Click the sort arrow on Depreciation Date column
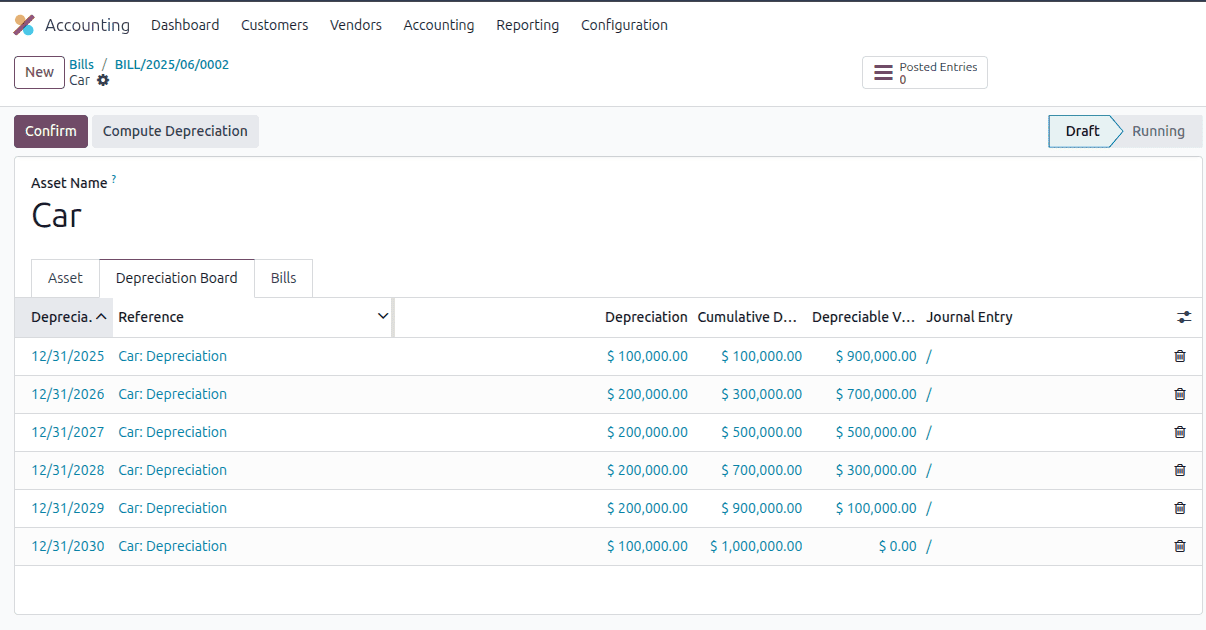This screenshot has height=630, width=1206. click(102, 317)
